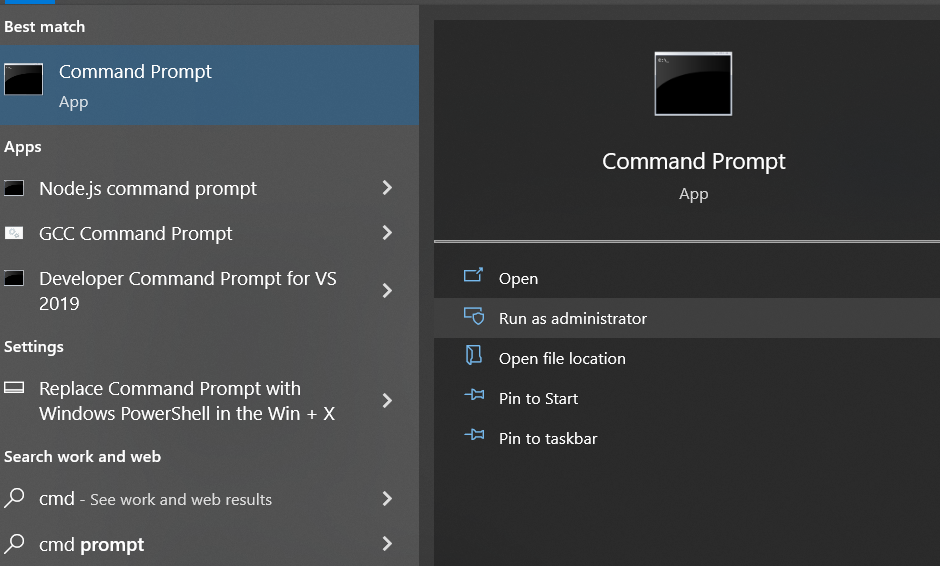Click the large Command Prompt preview thumbnail
This screenshot has width=940, height=566.
pos(693,84)
